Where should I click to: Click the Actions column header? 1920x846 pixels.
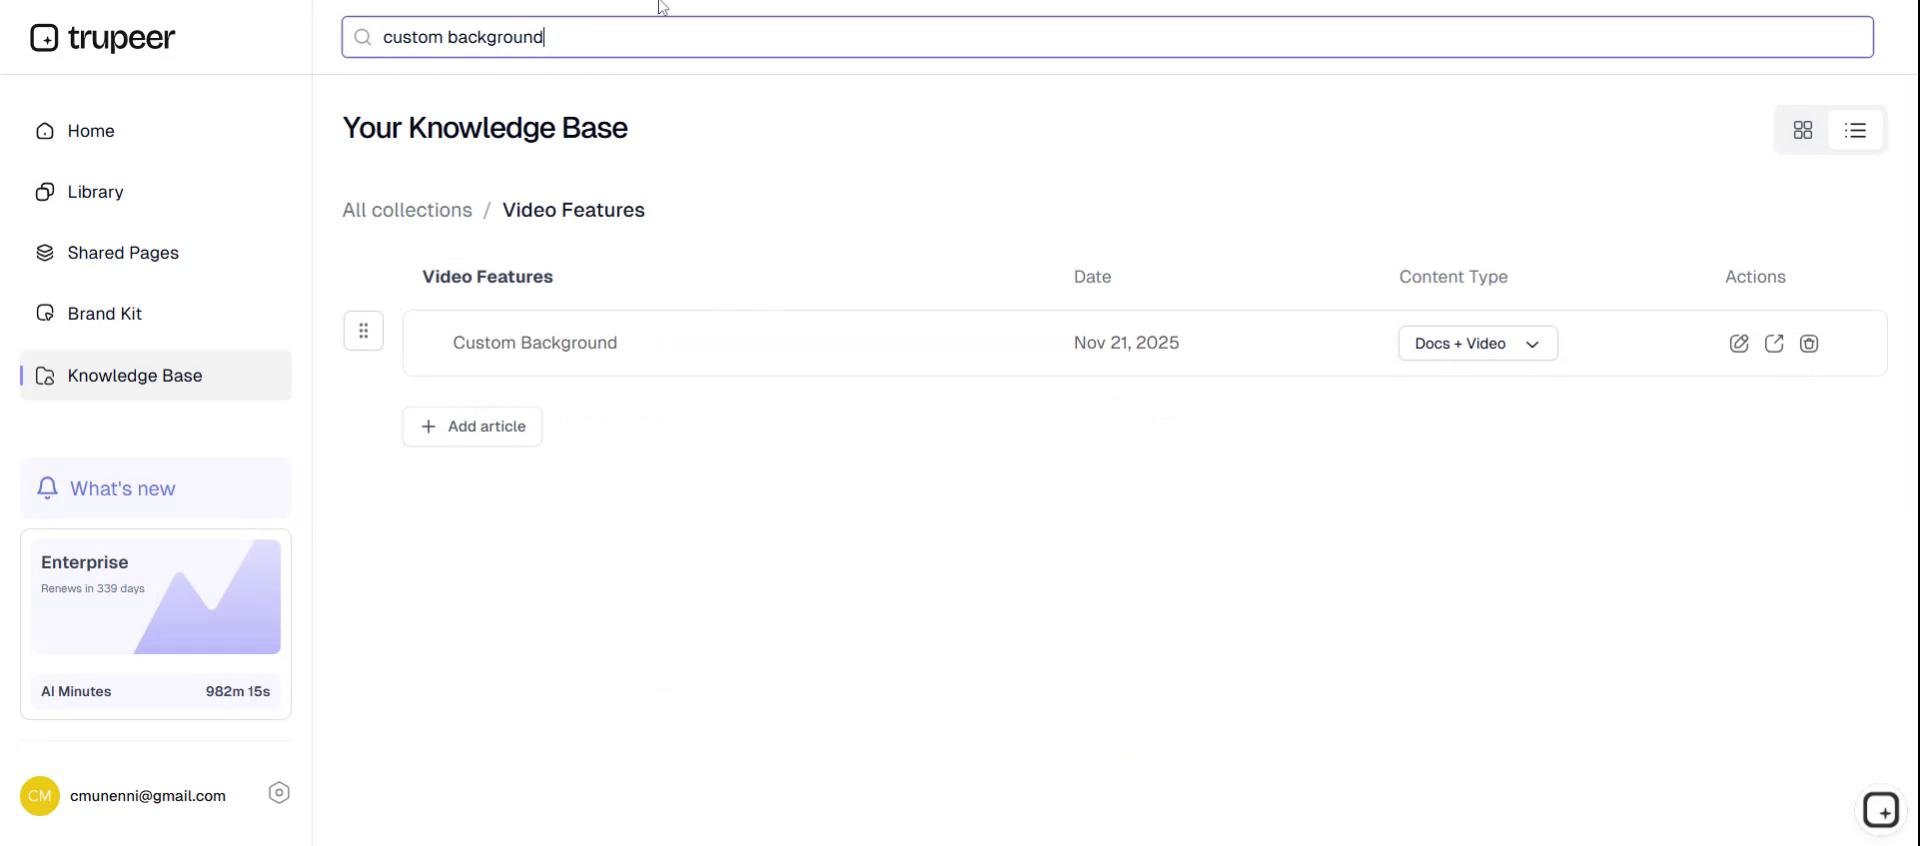1755,277
